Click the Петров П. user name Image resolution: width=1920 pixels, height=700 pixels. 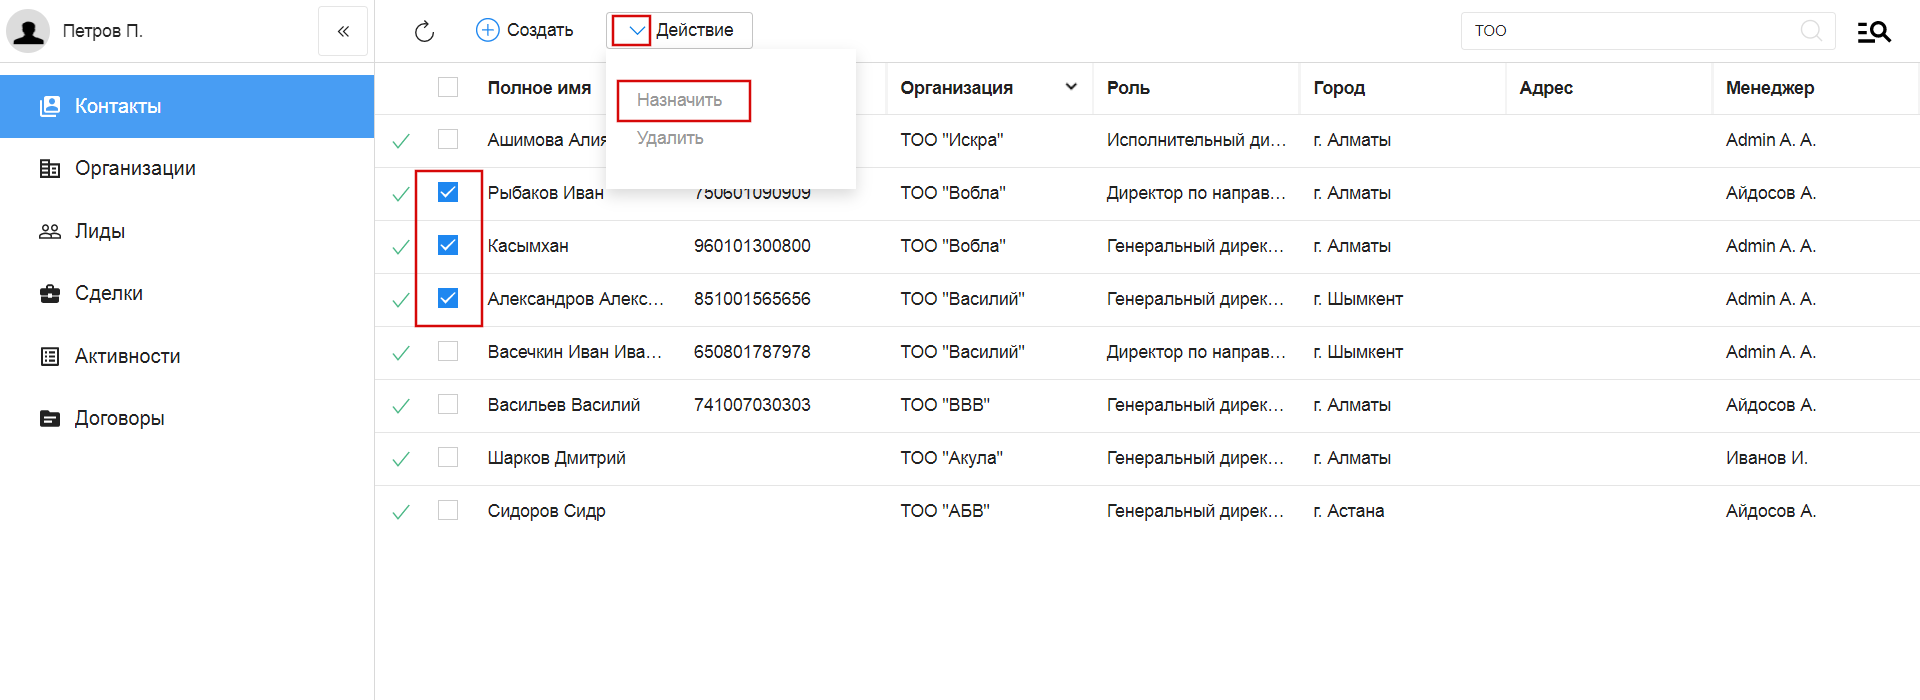coord(103,31)
